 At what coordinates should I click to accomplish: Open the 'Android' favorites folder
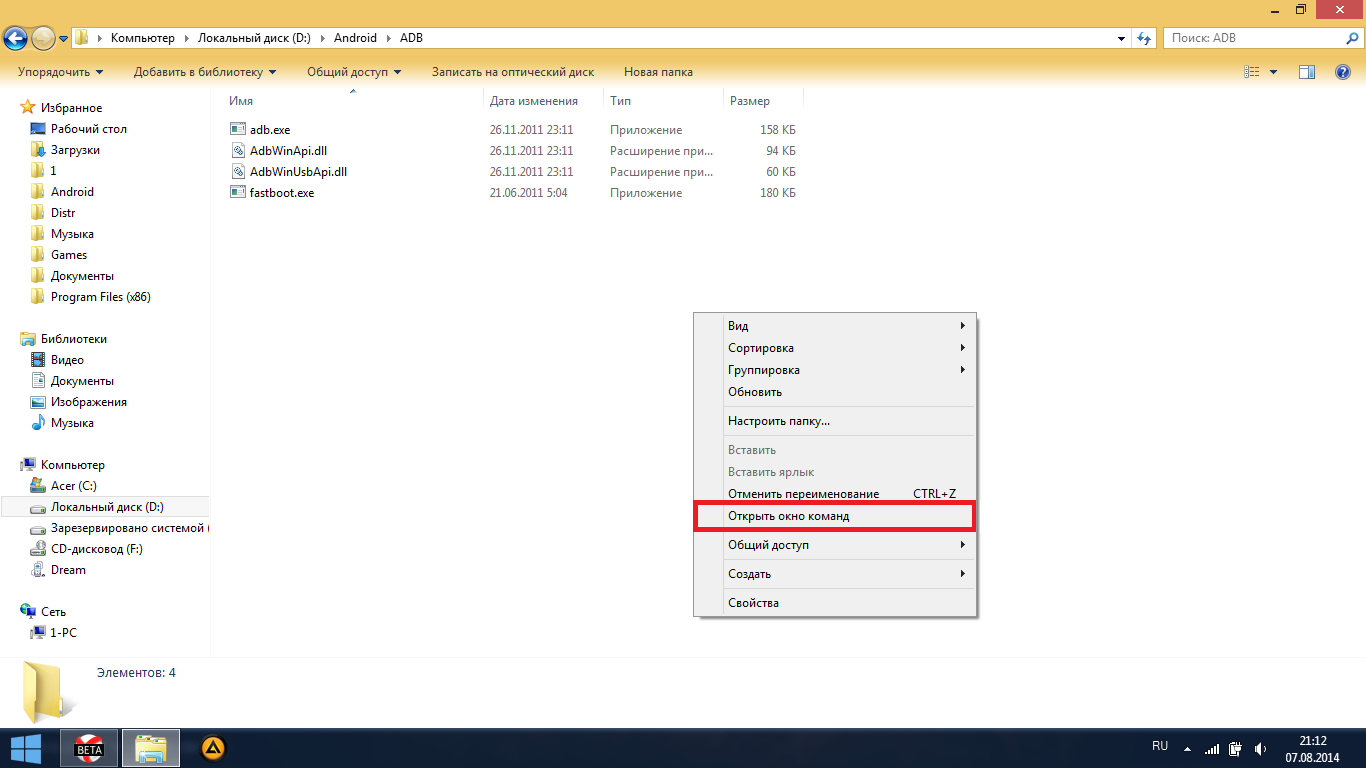[72, 191]
